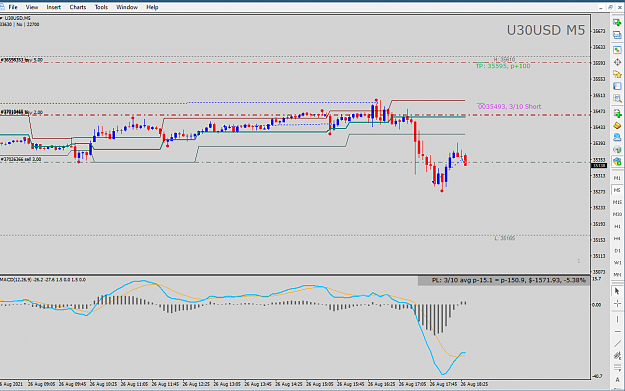The height and width of the screenshot is (391, 625).
Task: Open the Strategy Tester magnifier icon
Action: pyautogui.click(x=617, y=98)
